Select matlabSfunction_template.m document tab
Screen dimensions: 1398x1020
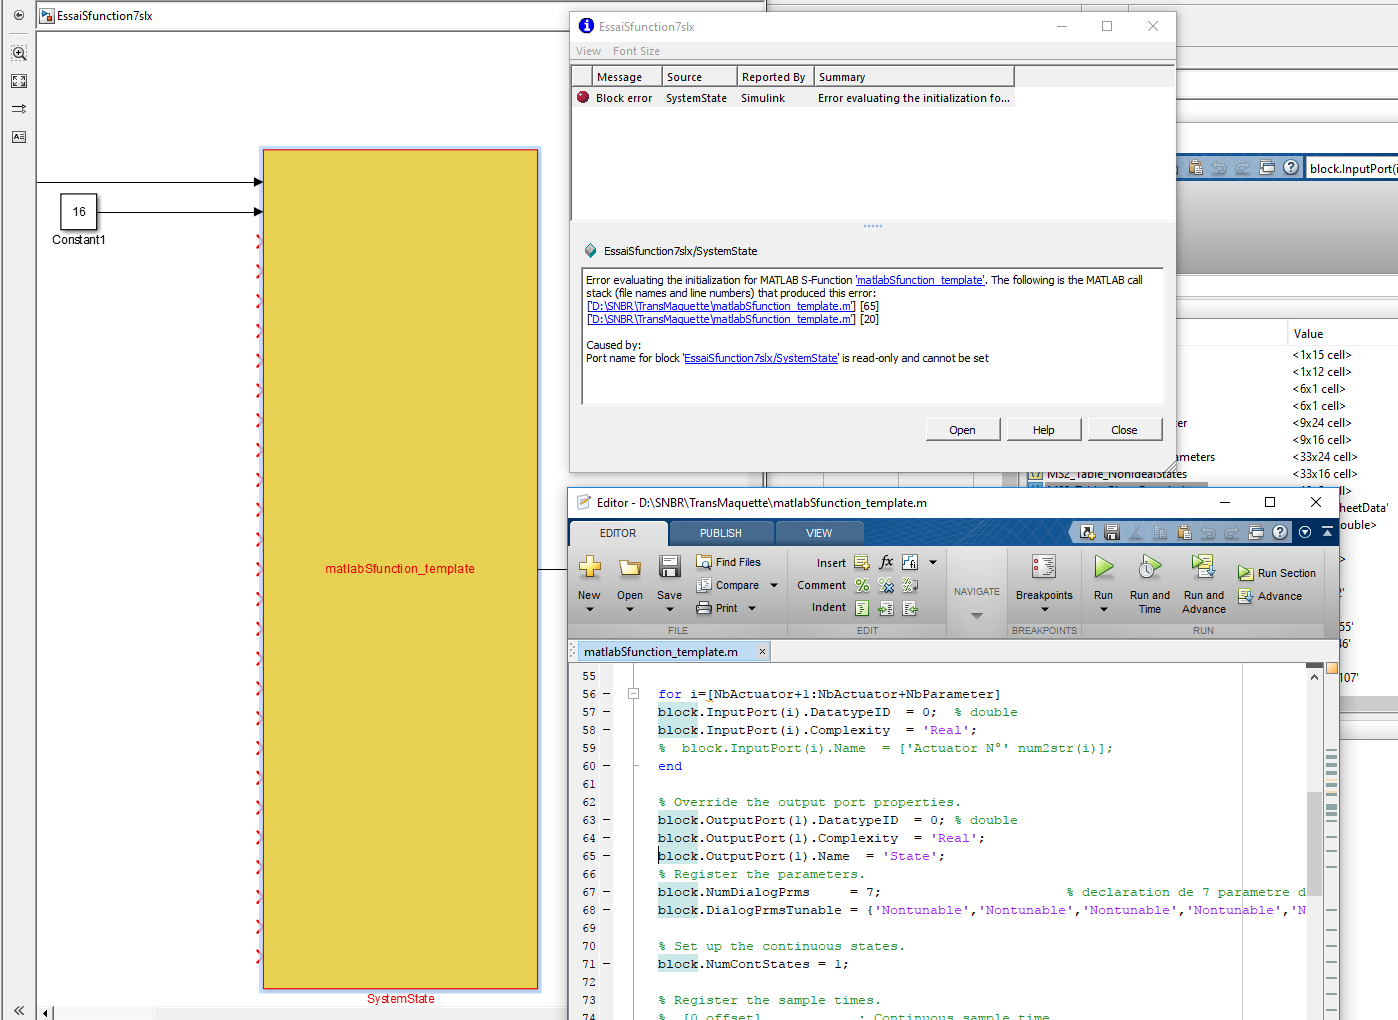click(661, 652)
